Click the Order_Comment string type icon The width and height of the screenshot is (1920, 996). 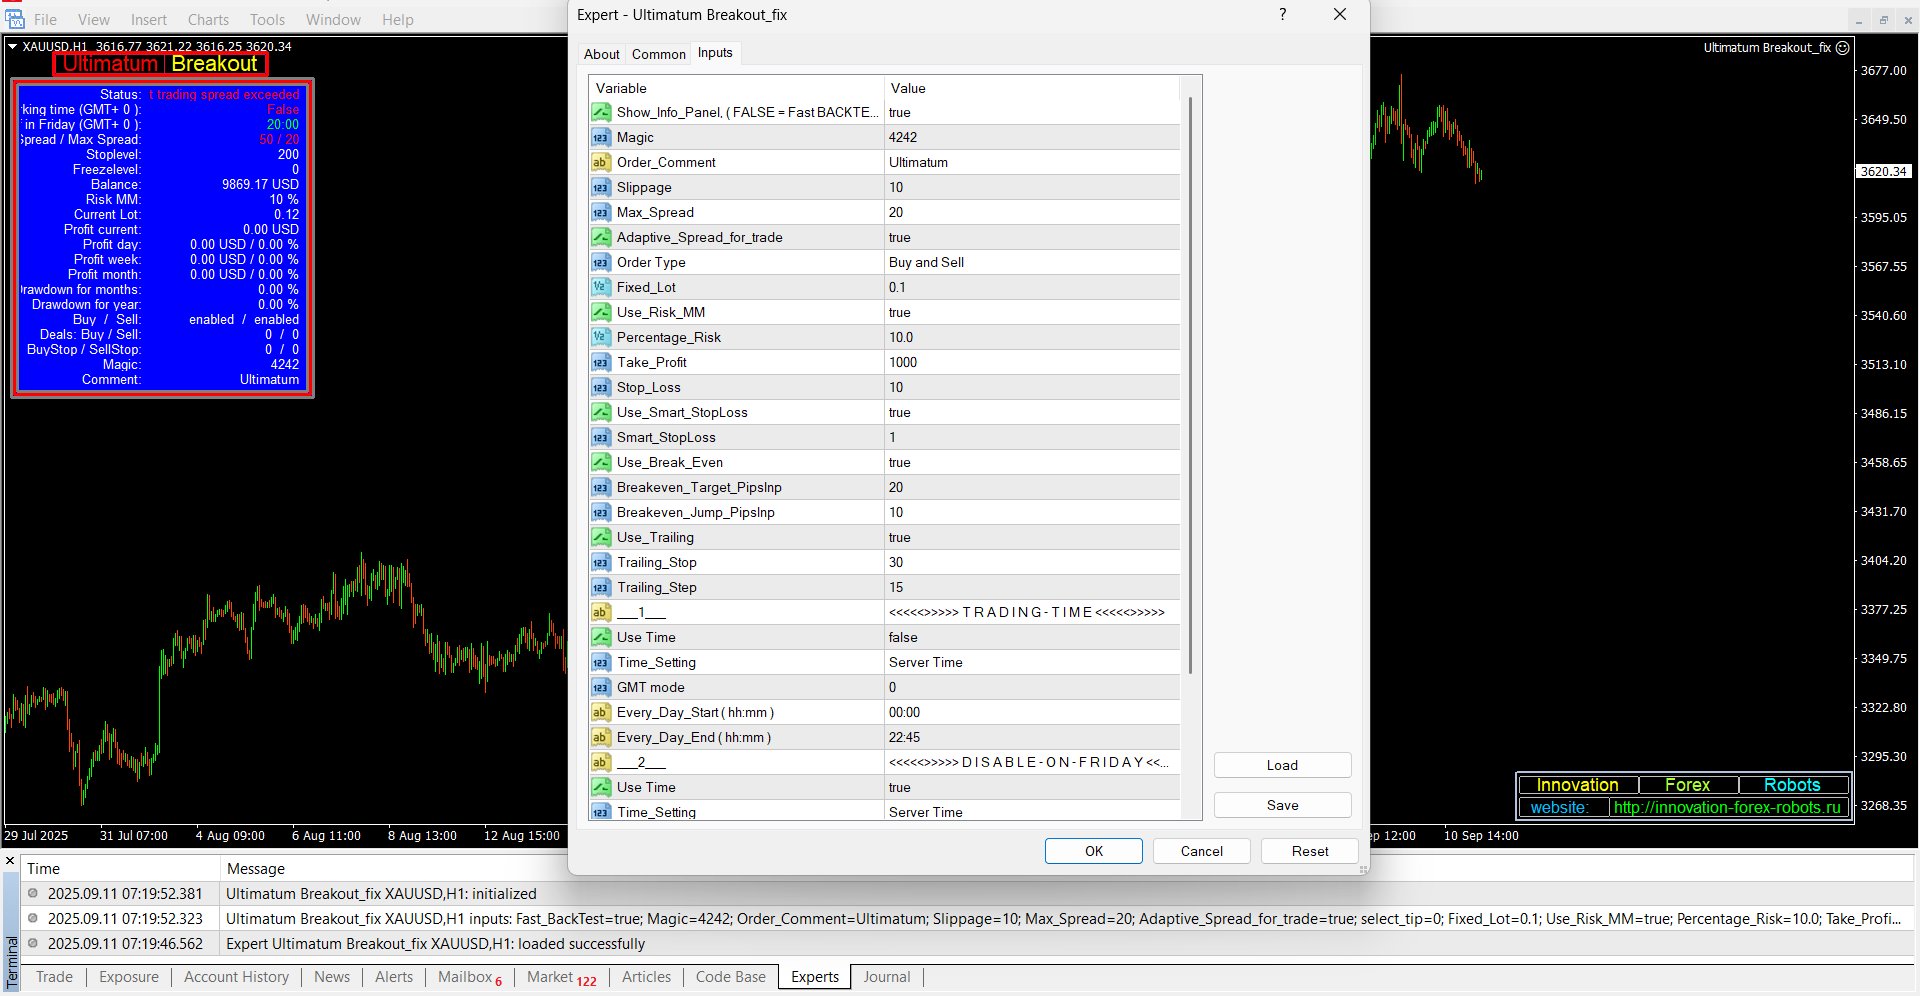(600, 162)
